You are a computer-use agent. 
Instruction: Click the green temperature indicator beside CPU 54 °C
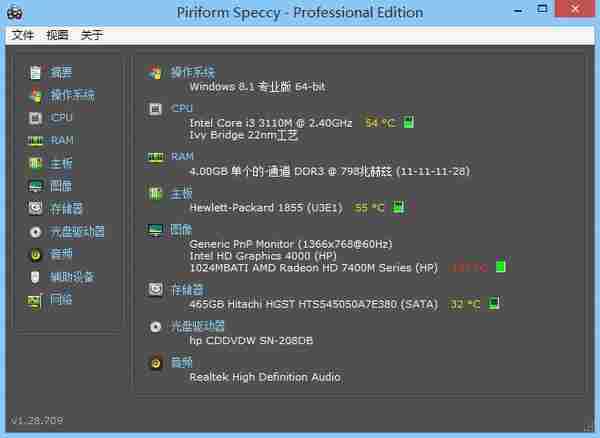[x=408, y=123]
